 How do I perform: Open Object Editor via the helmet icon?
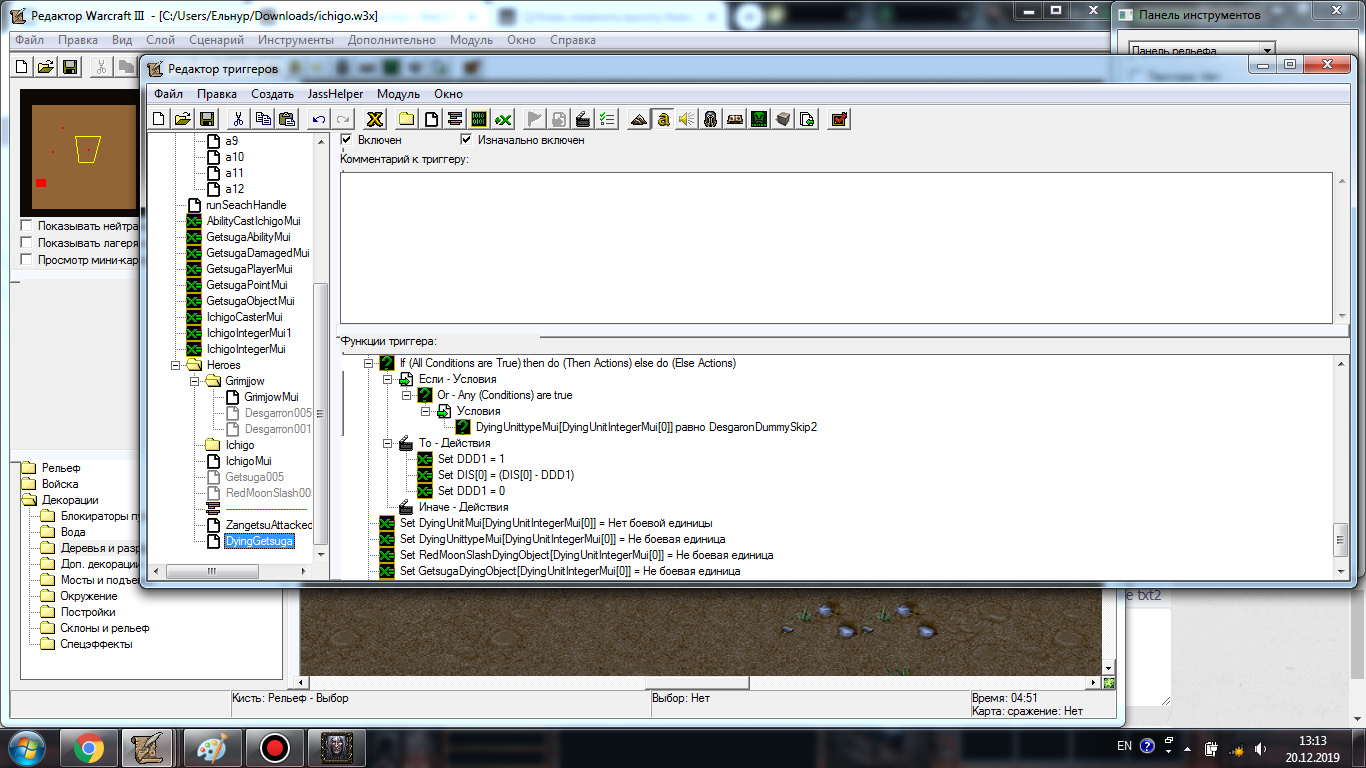coord(711,119)
